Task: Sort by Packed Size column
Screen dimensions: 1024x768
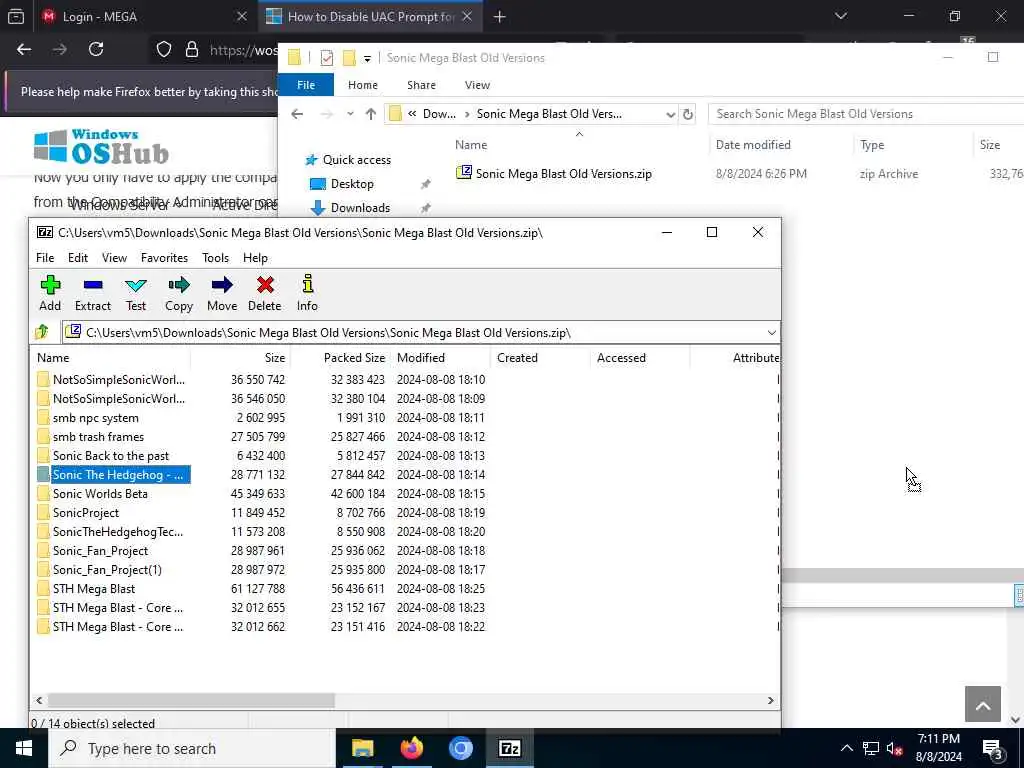Action: 340,358
